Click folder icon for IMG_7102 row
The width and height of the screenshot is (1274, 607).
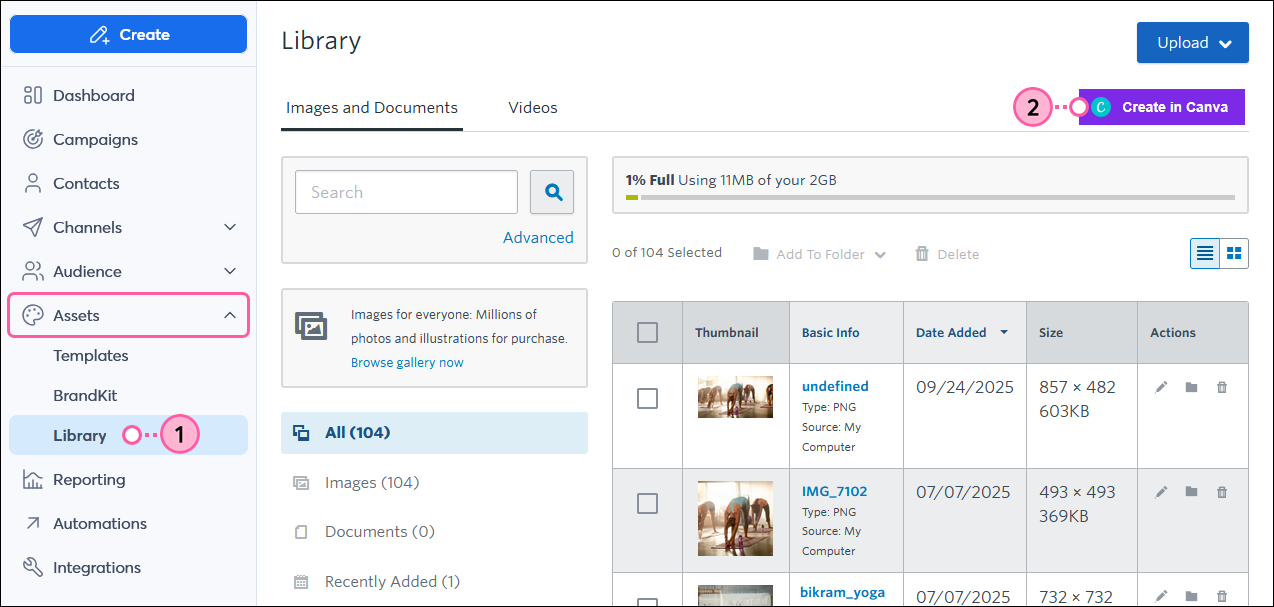tap(1191, 493)
